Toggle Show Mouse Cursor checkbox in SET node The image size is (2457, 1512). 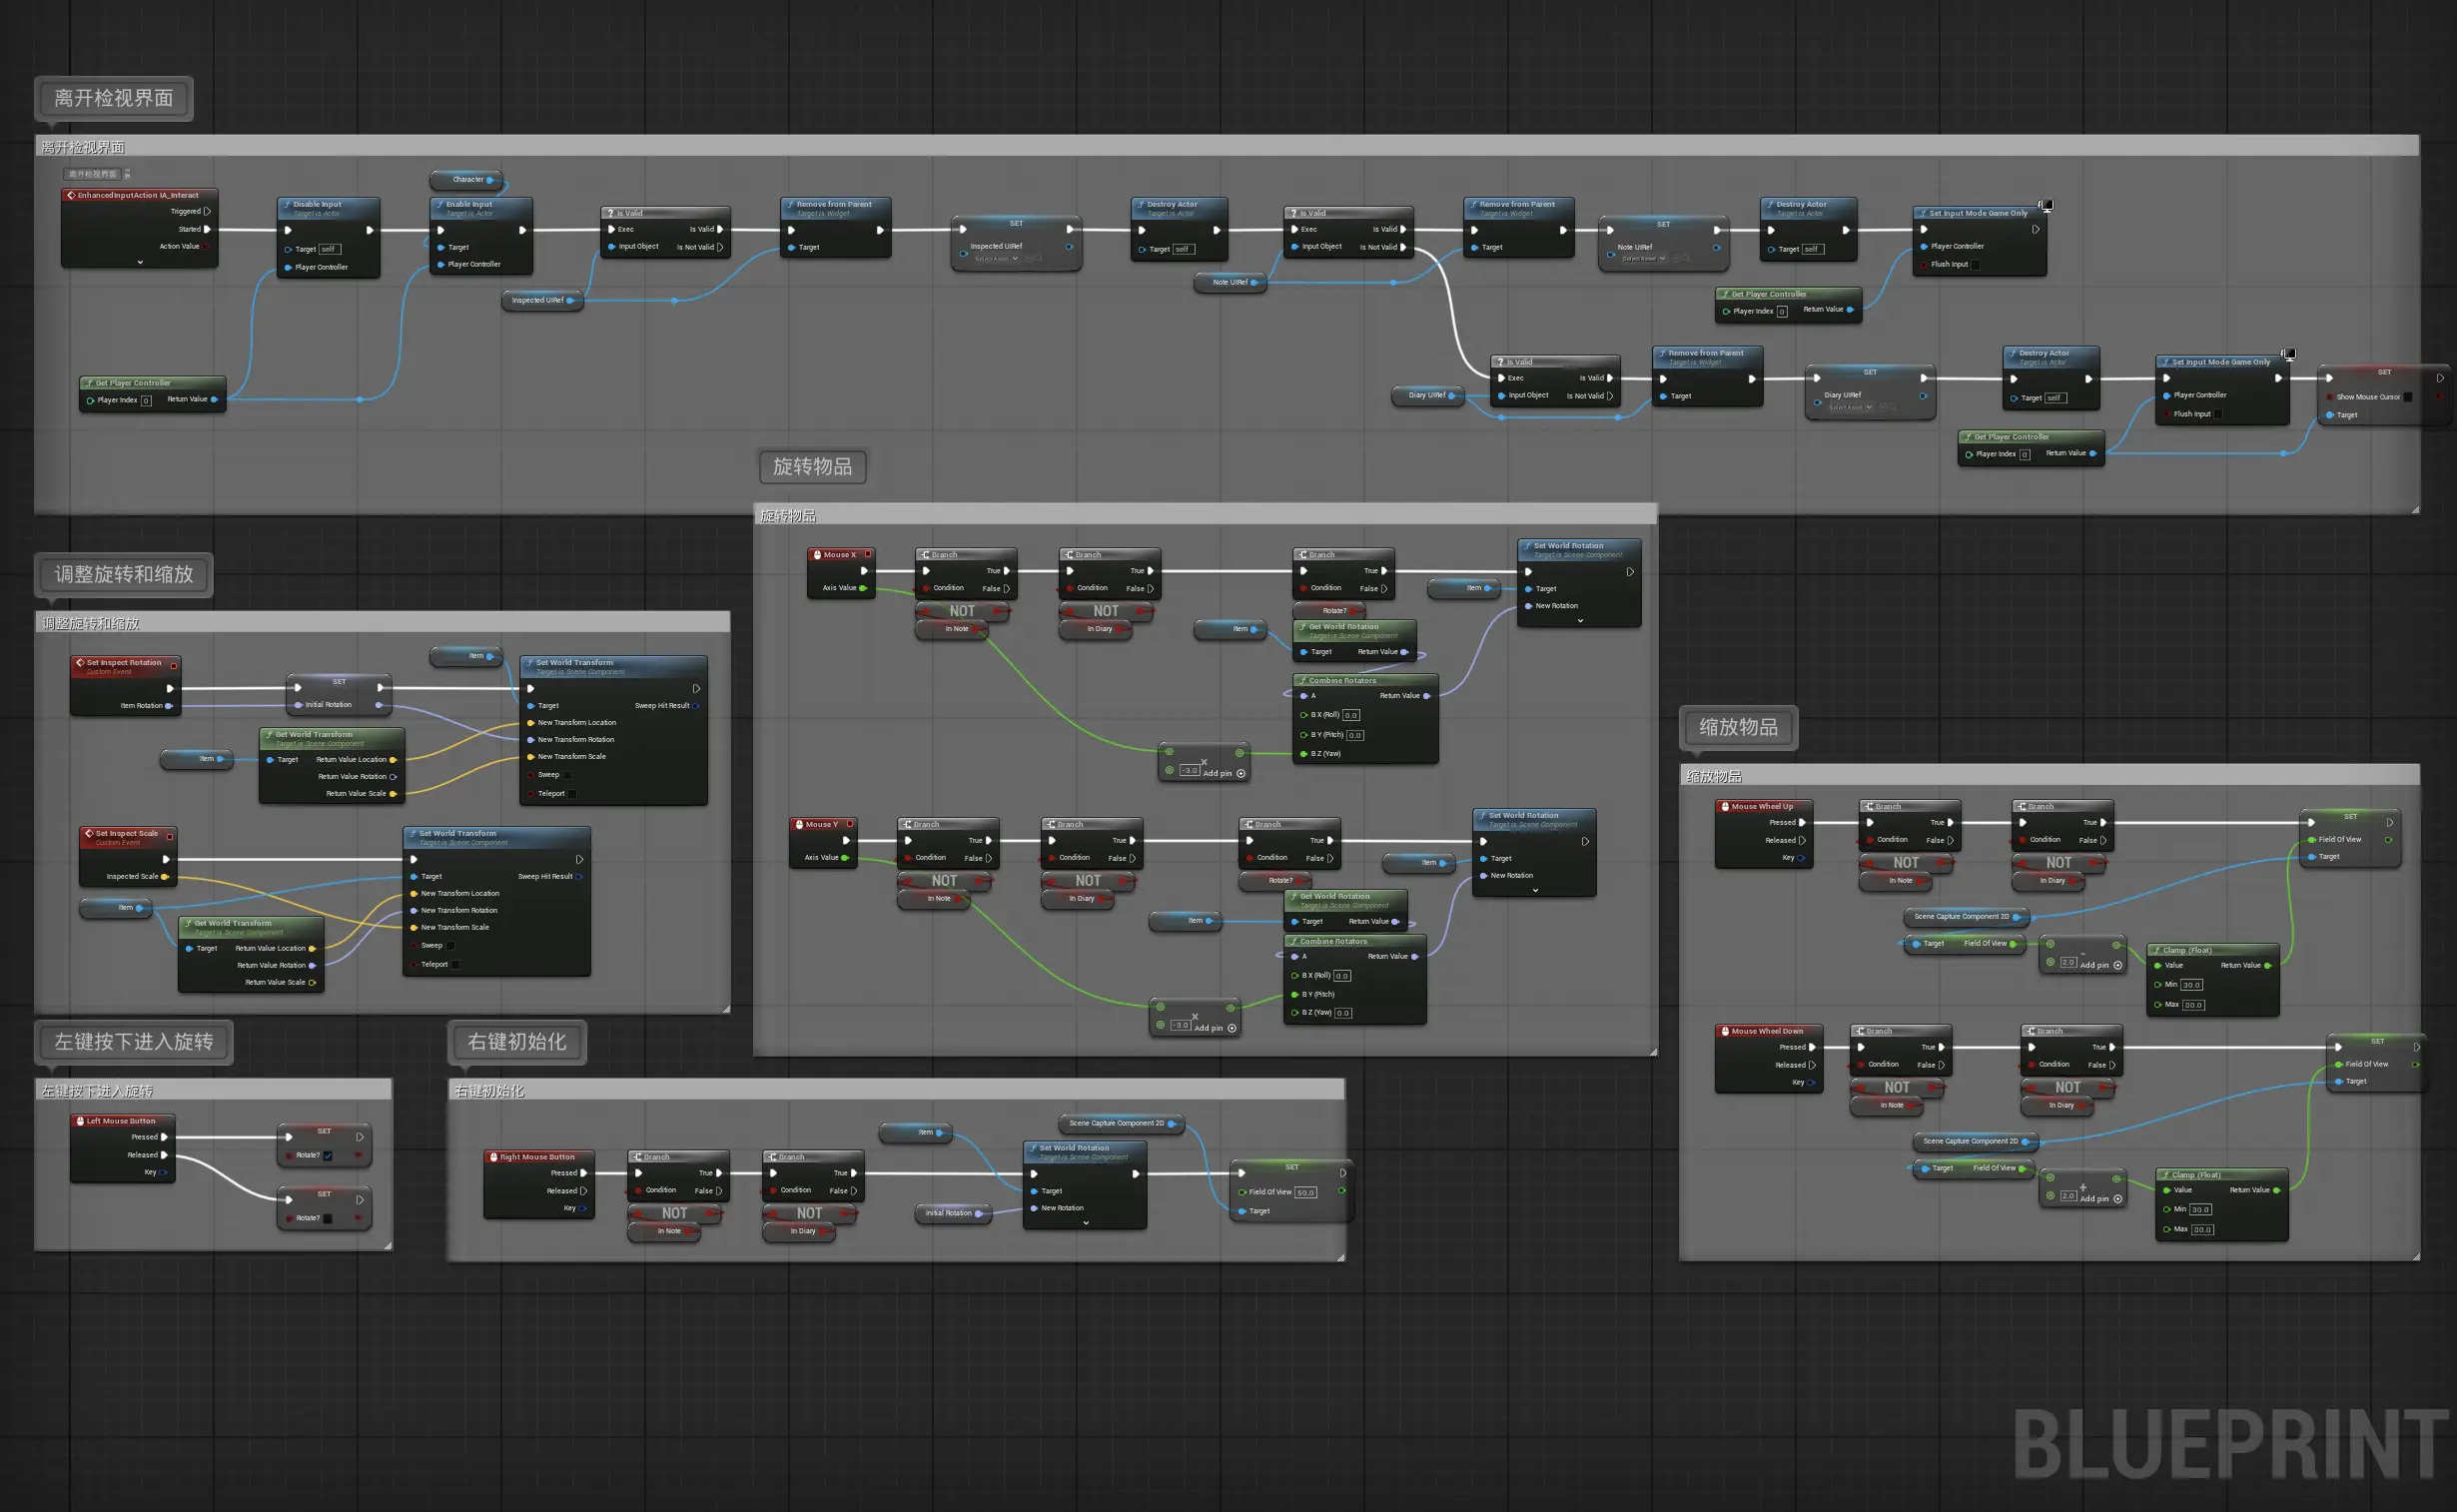point(2408,397)
